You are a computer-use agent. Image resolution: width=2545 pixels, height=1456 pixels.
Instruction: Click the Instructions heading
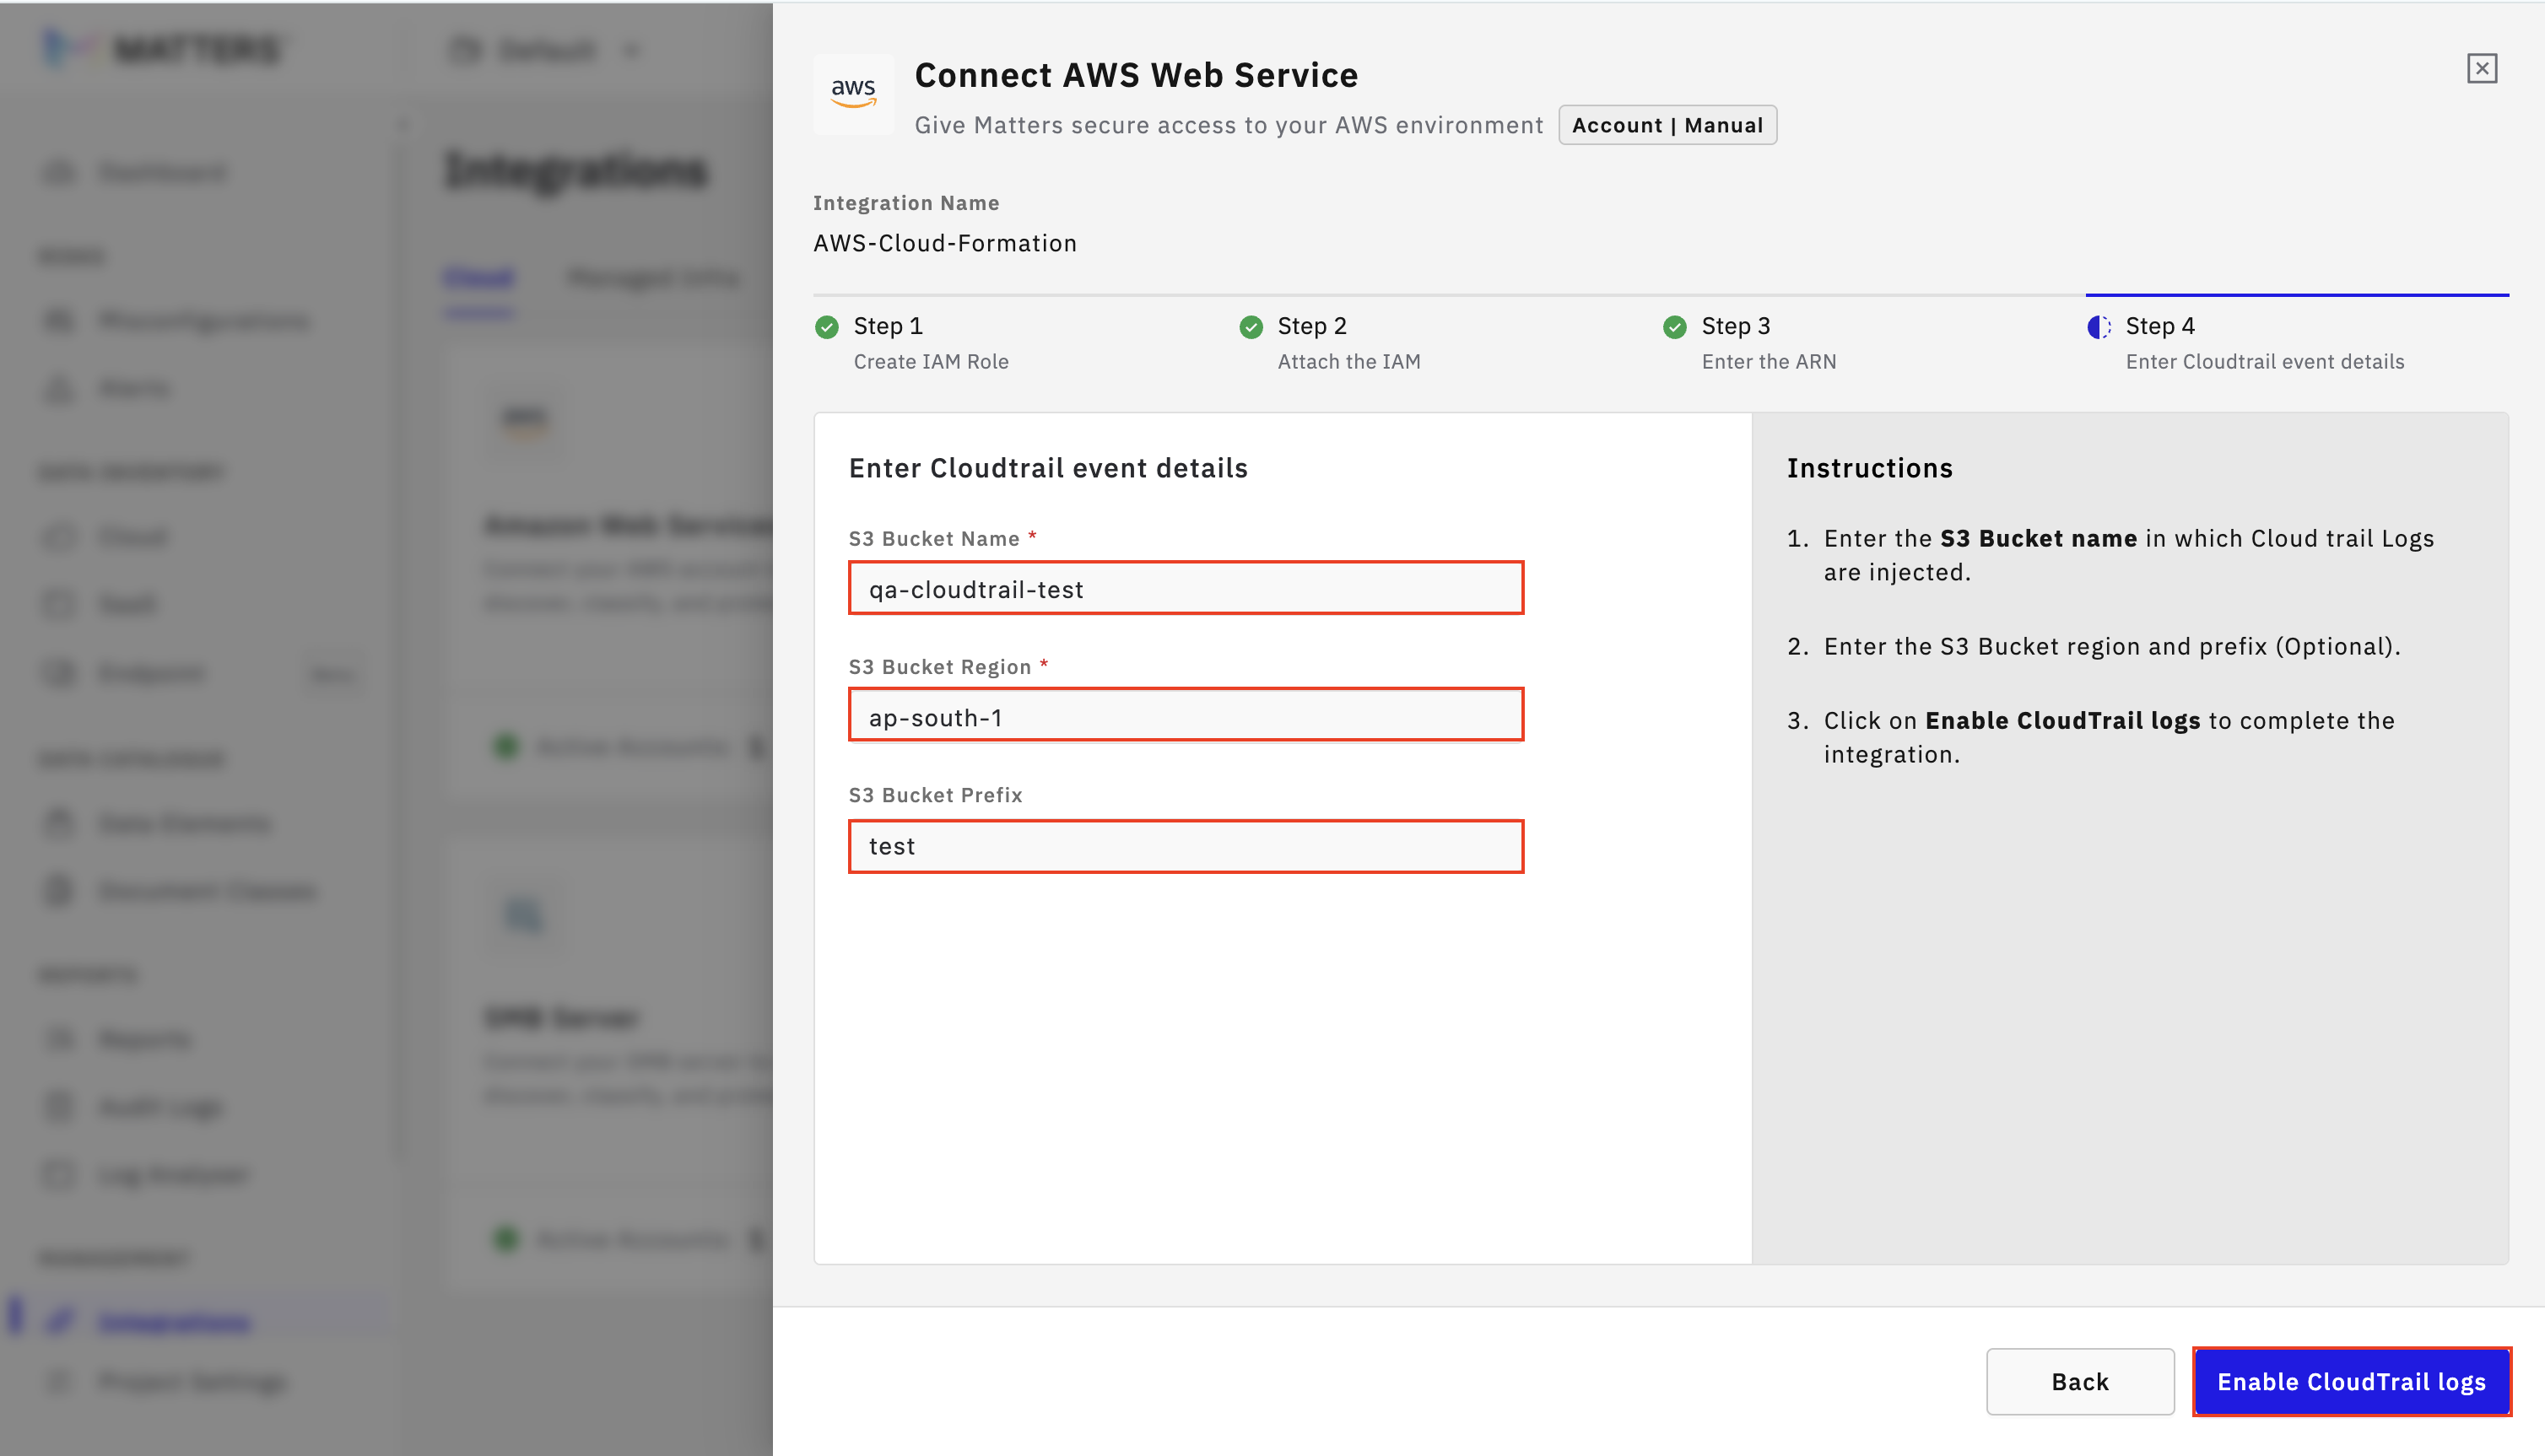pos(1870,468)
